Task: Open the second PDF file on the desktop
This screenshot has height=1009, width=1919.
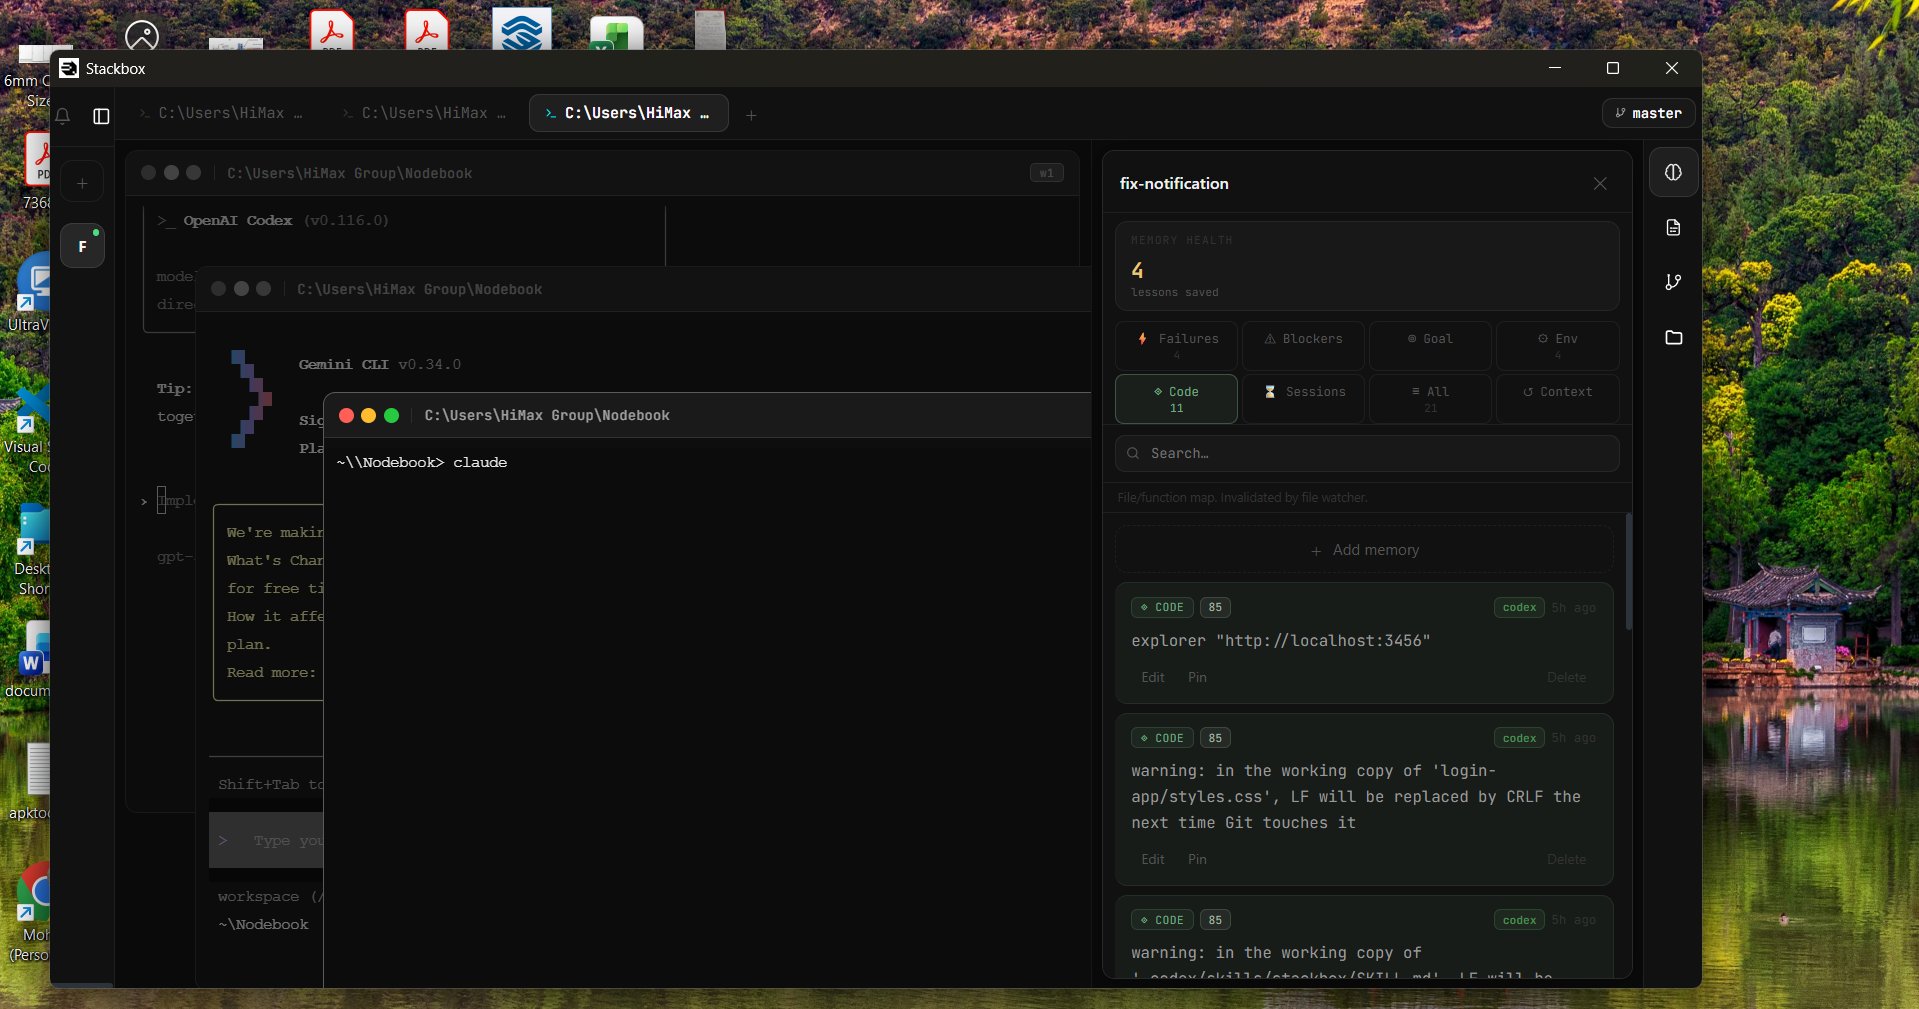Action: click(x=427, y=30)
